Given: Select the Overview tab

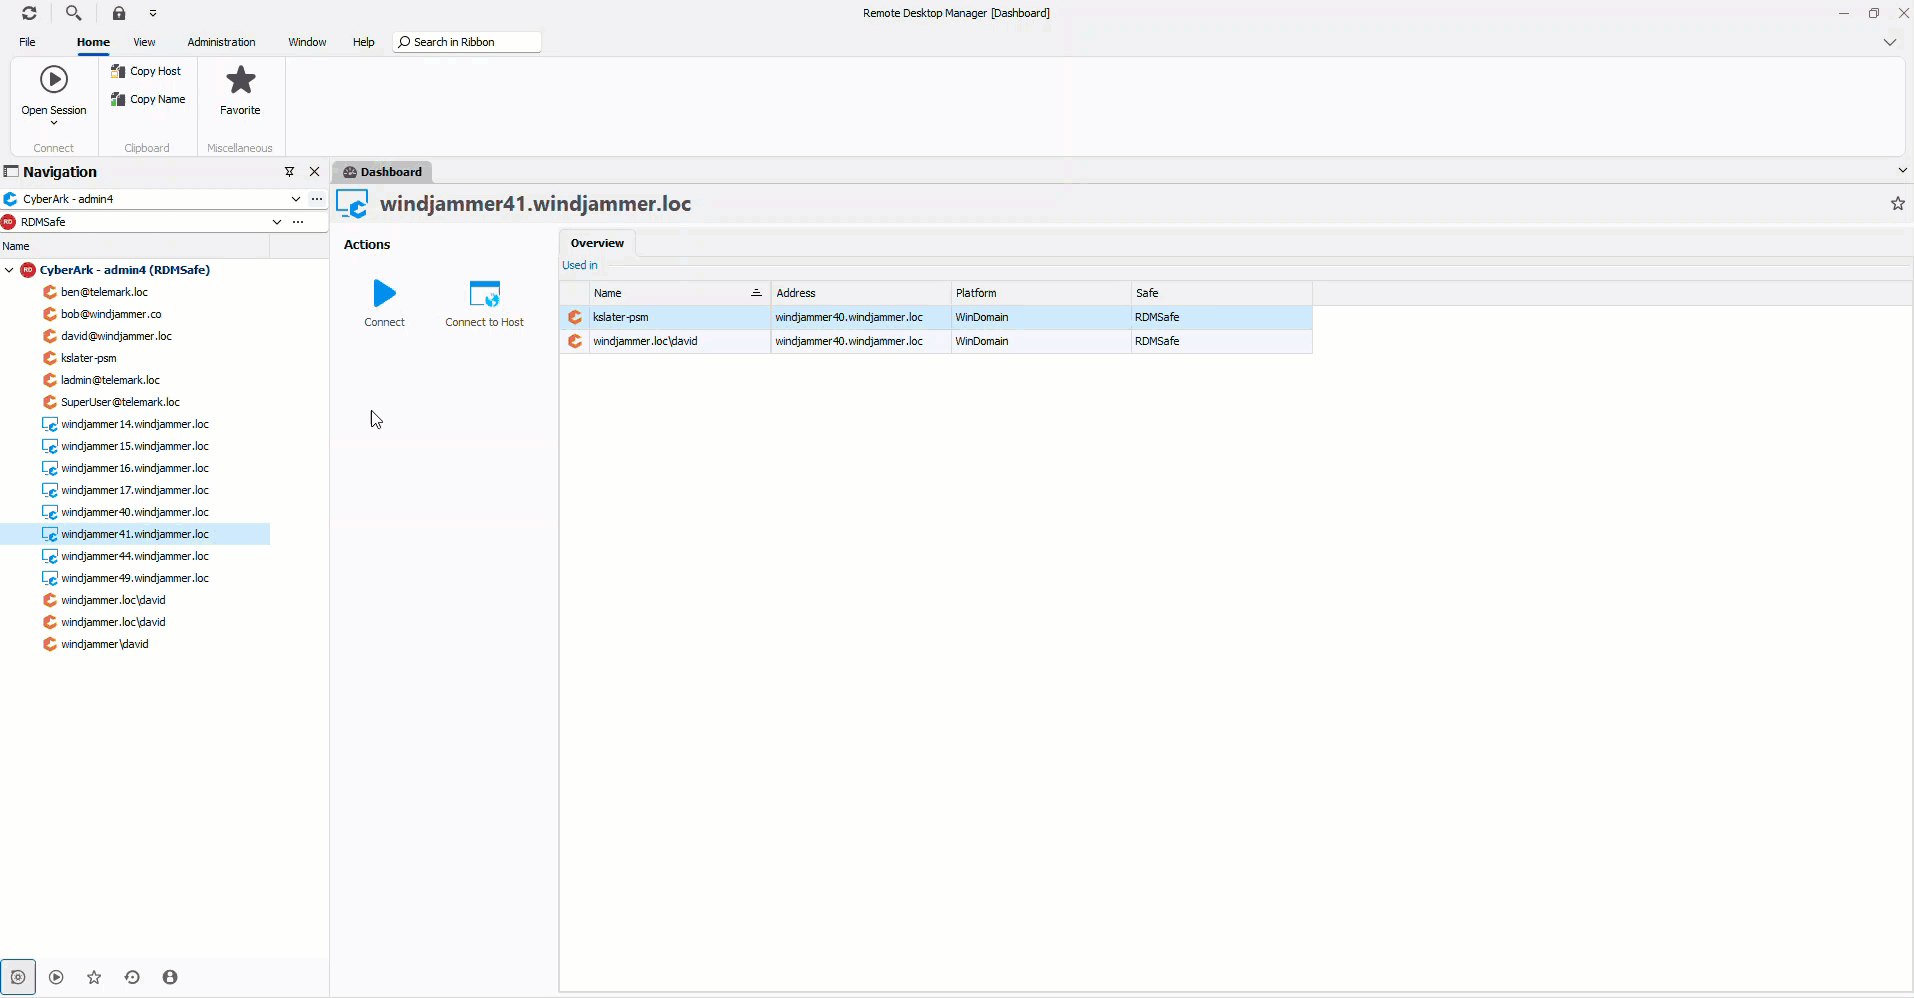Looking at the screenshot, I should [597, 243].
